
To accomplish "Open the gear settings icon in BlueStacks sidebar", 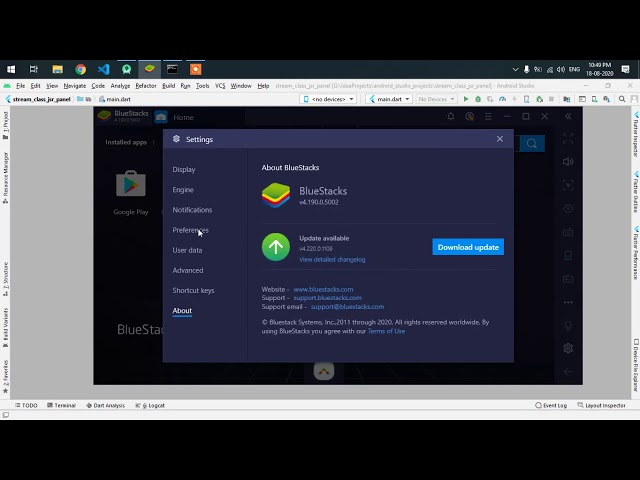I will point(568,348).
